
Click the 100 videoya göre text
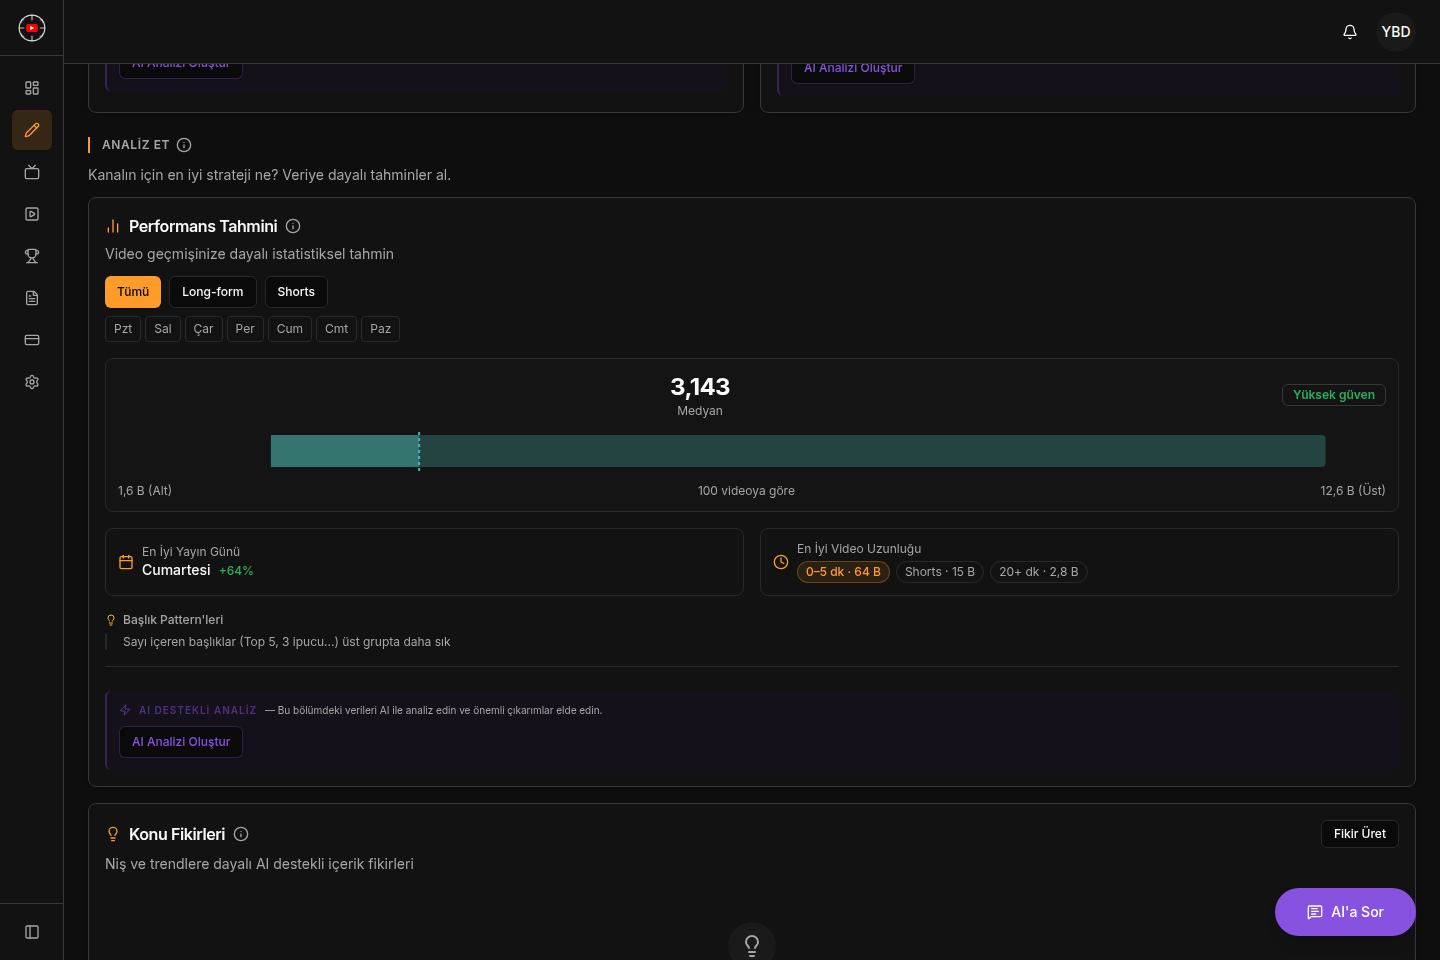(x=746, y=491)
